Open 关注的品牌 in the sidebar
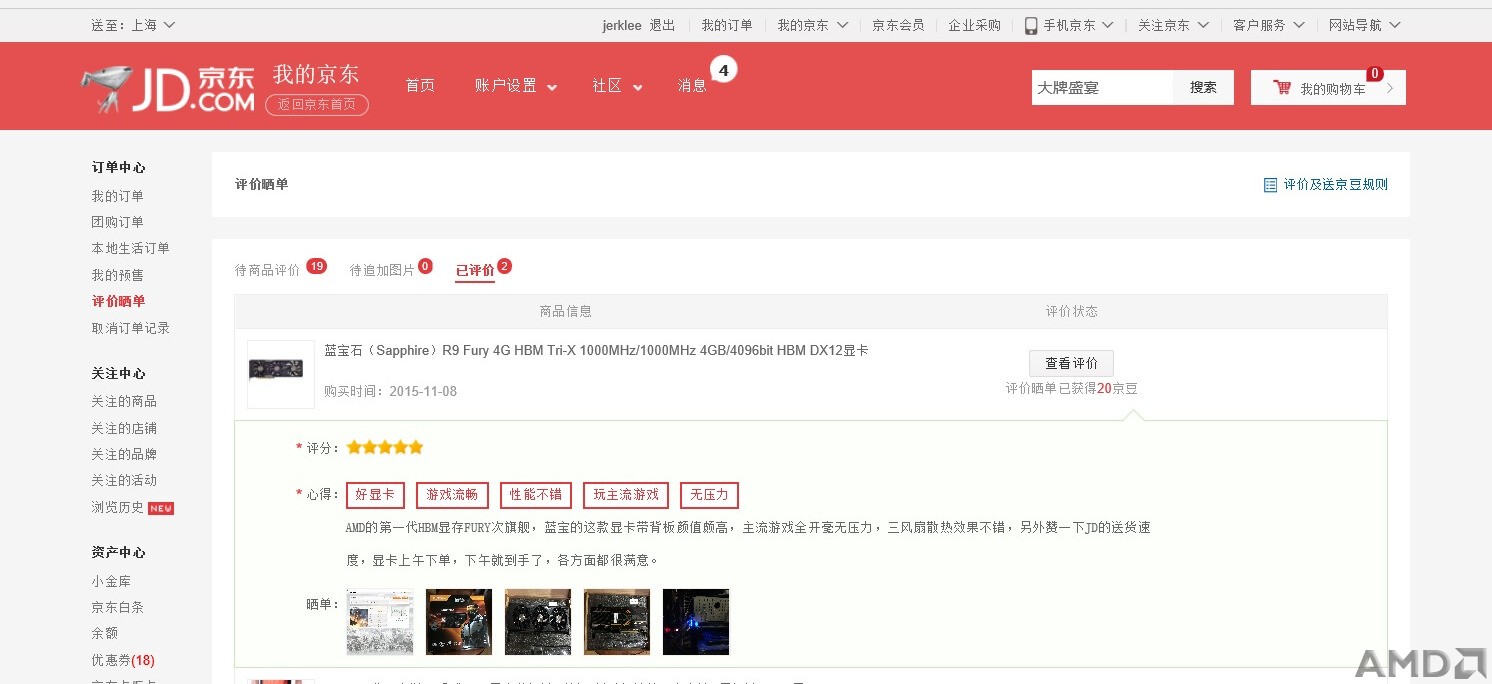1492x684 pixels. [x=124, y=454]
